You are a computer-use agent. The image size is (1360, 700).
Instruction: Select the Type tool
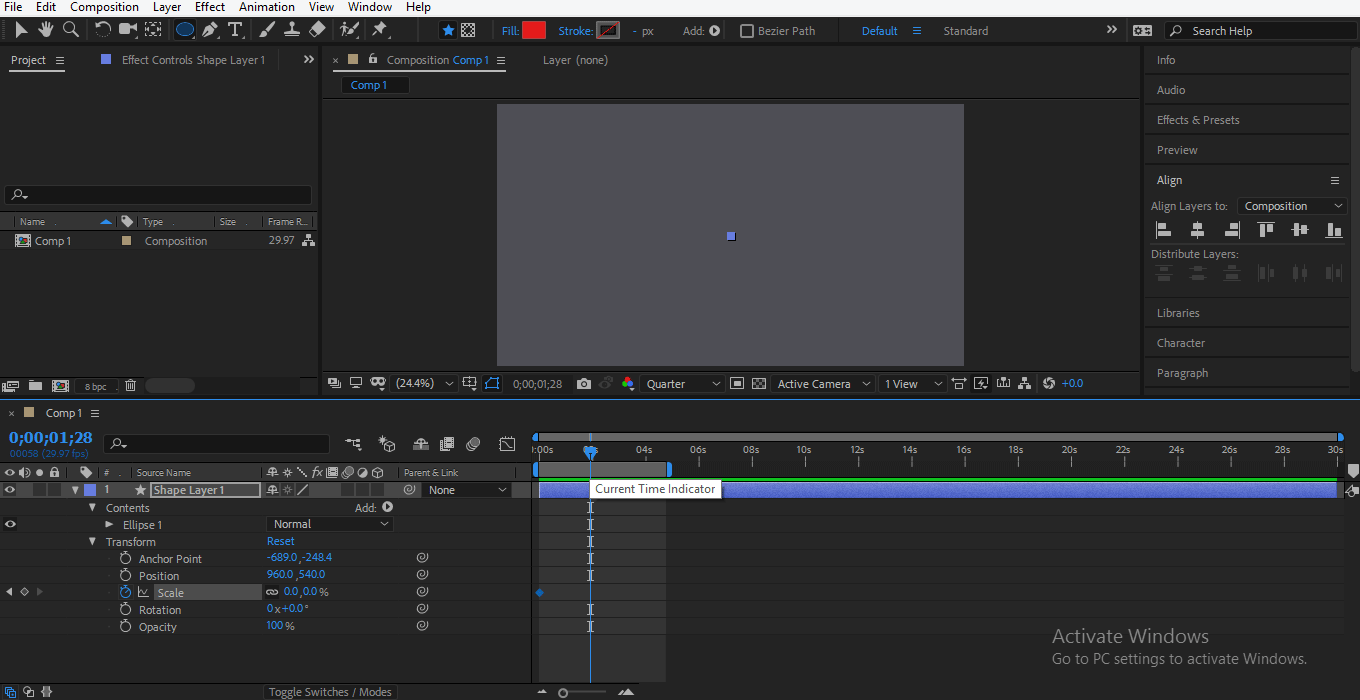point(235,30)
